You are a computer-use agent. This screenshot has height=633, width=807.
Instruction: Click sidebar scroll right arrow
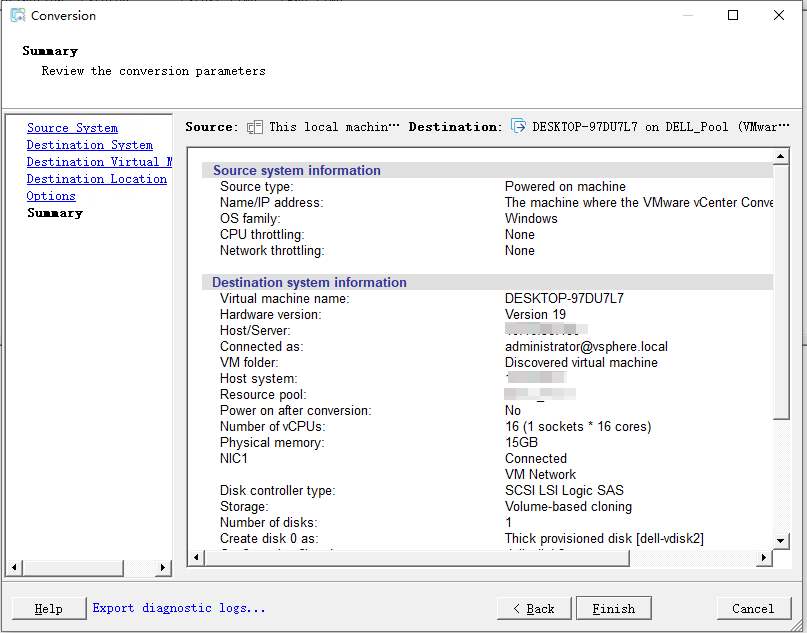163,567
